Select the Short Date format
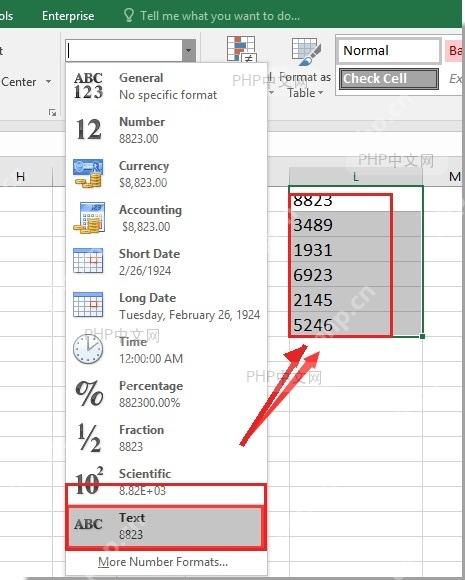This screenshot has height=580, width=465. [166, 262]
